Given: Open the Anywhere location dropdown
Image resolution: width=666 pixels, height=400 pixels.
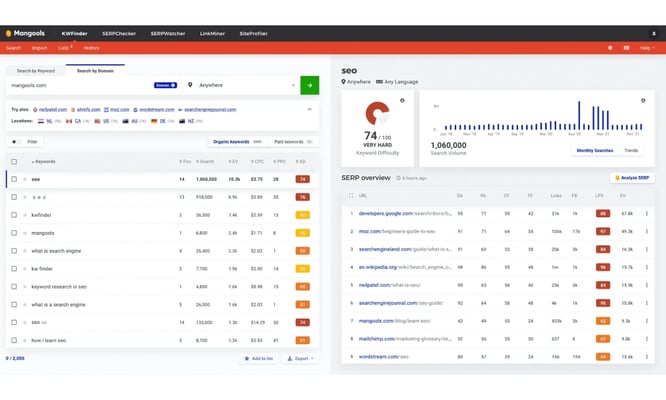Looking at the screenshot, I should tap(241, 85).
